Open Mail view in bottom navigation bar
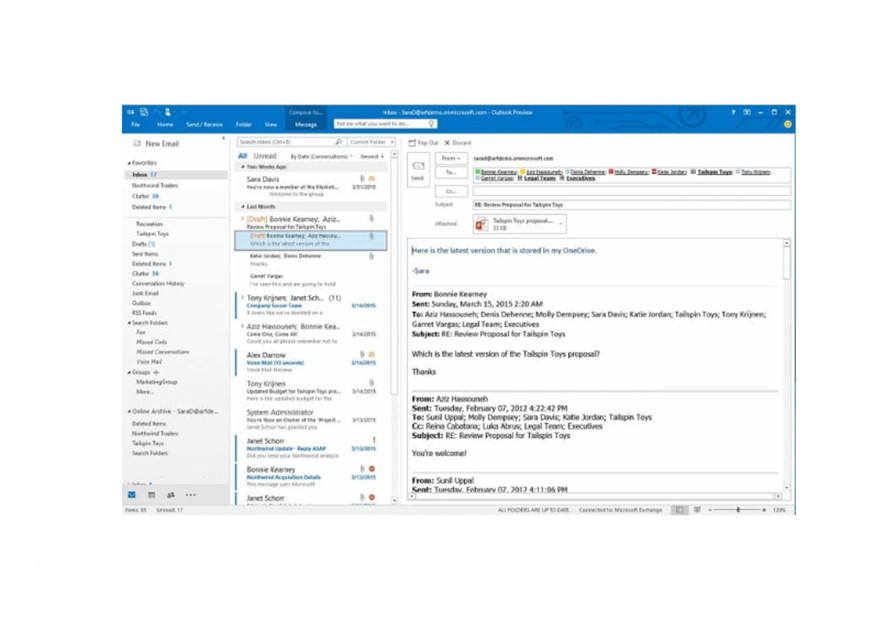This screenshot has width=896, height=640. pyautogui.click(x=132, y=495)
